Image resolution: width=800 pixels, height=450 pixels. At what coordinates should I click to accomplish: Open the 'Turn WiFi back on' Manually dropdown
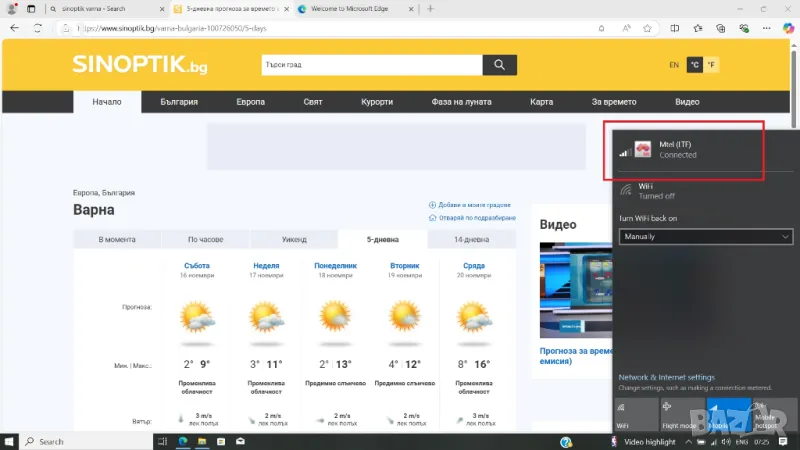(x=705, y=237)
